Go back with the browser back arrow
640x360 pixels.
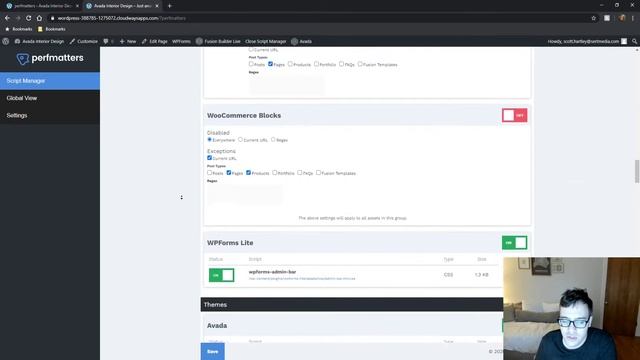(7, 18)
